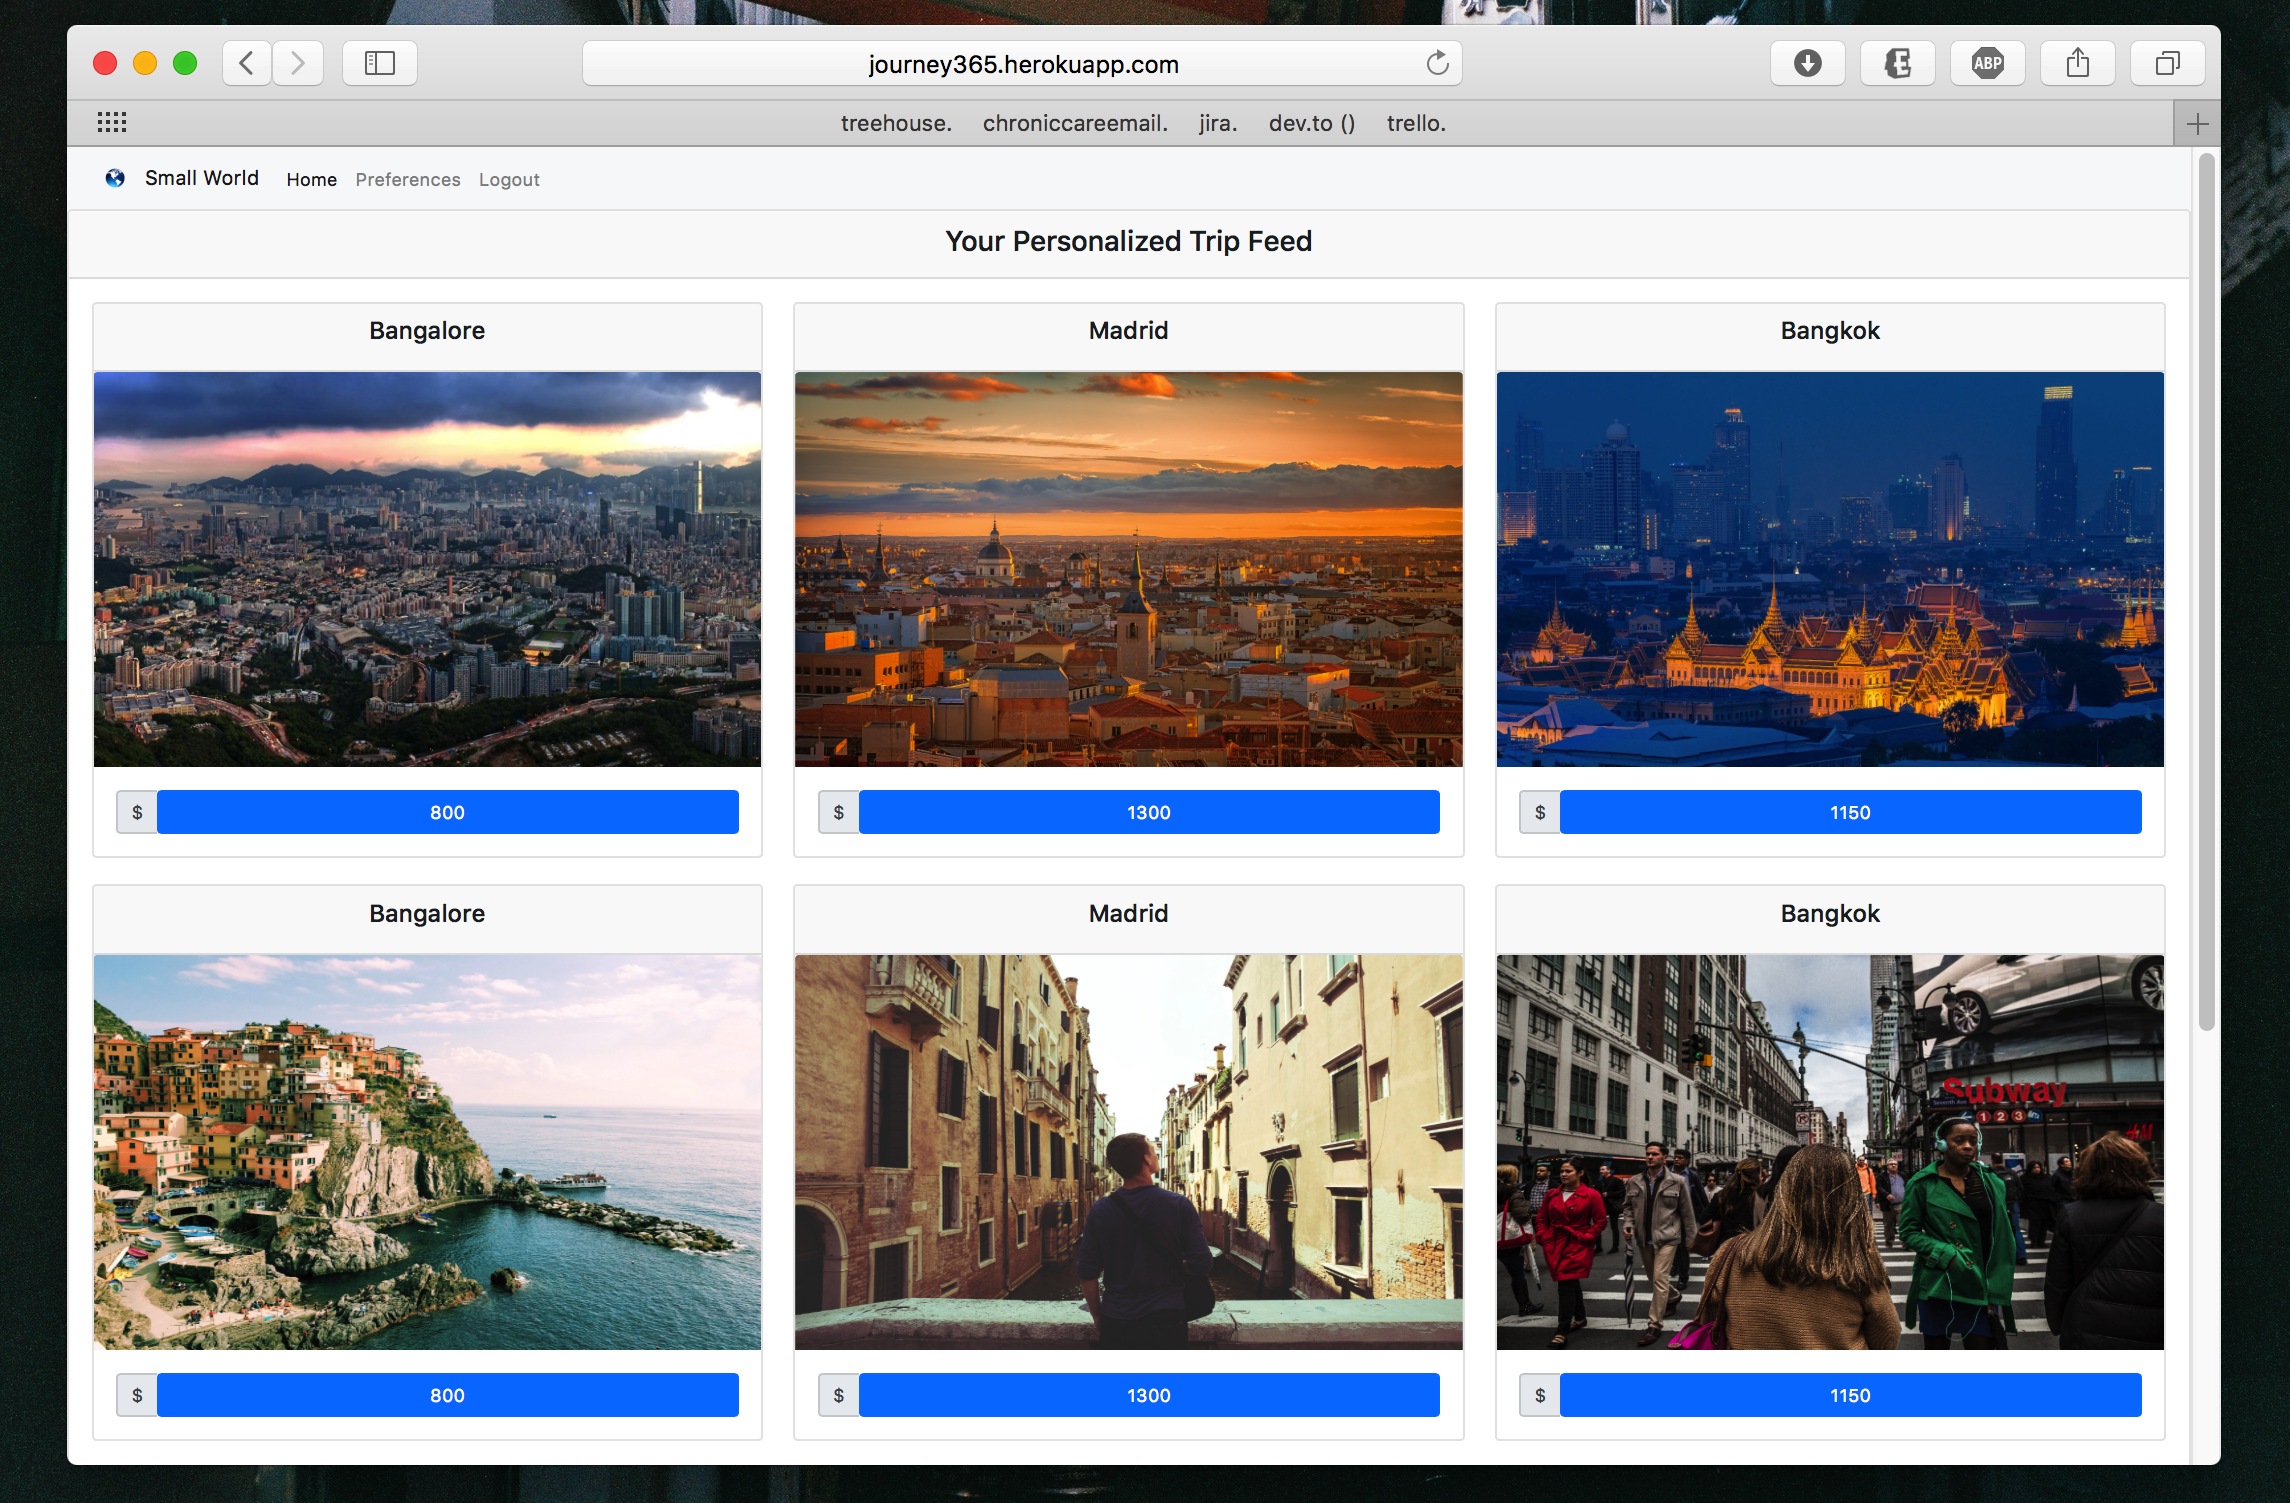
Task: Open the Preferences nav link
Action: coord(408,180)
